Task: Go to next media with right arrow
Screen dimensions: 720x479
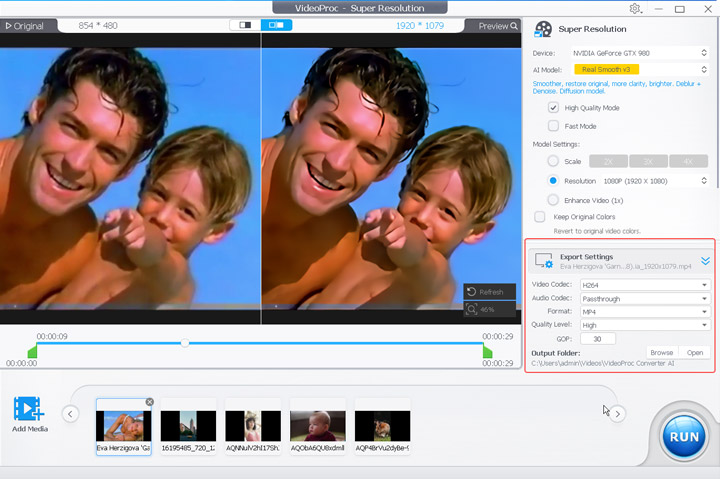Action: pyautogui.click(x=618, y=414)
